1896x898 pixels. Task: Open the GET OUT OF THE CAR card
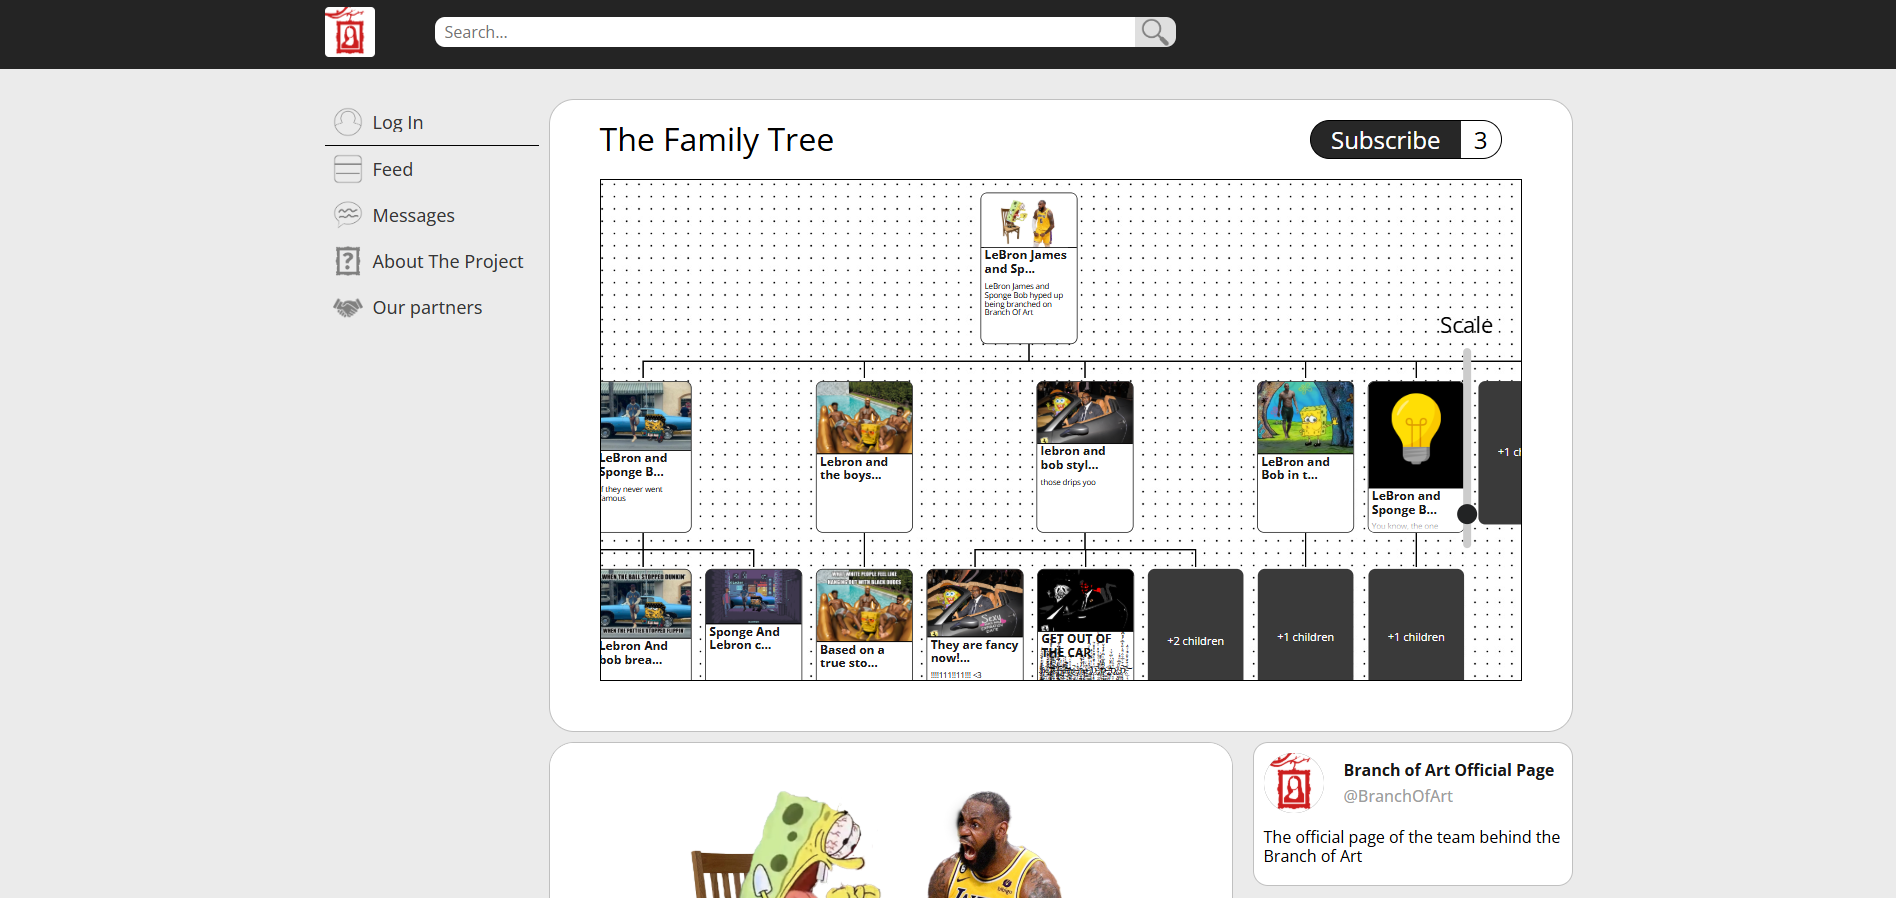(x=1085, y=625)
